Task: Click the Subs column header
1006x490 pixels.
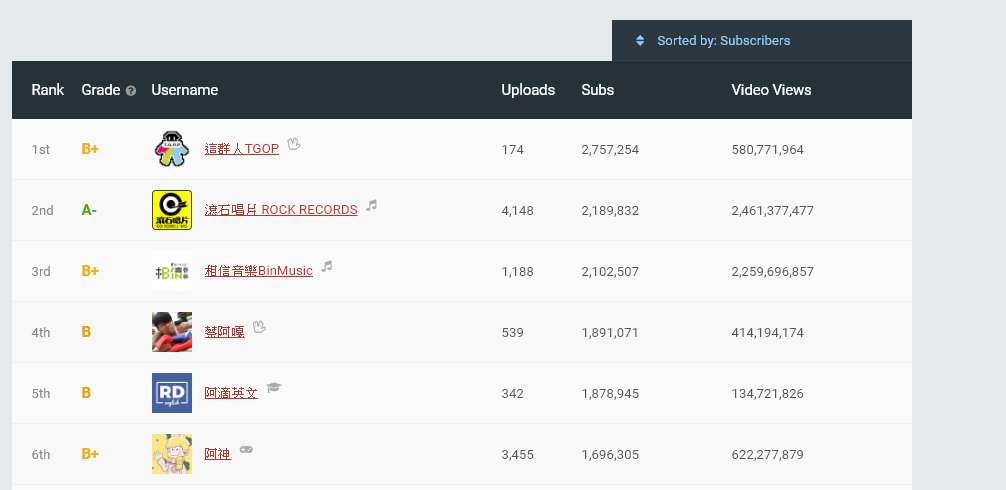Action: pyautogui.click(x=597, y=90)
